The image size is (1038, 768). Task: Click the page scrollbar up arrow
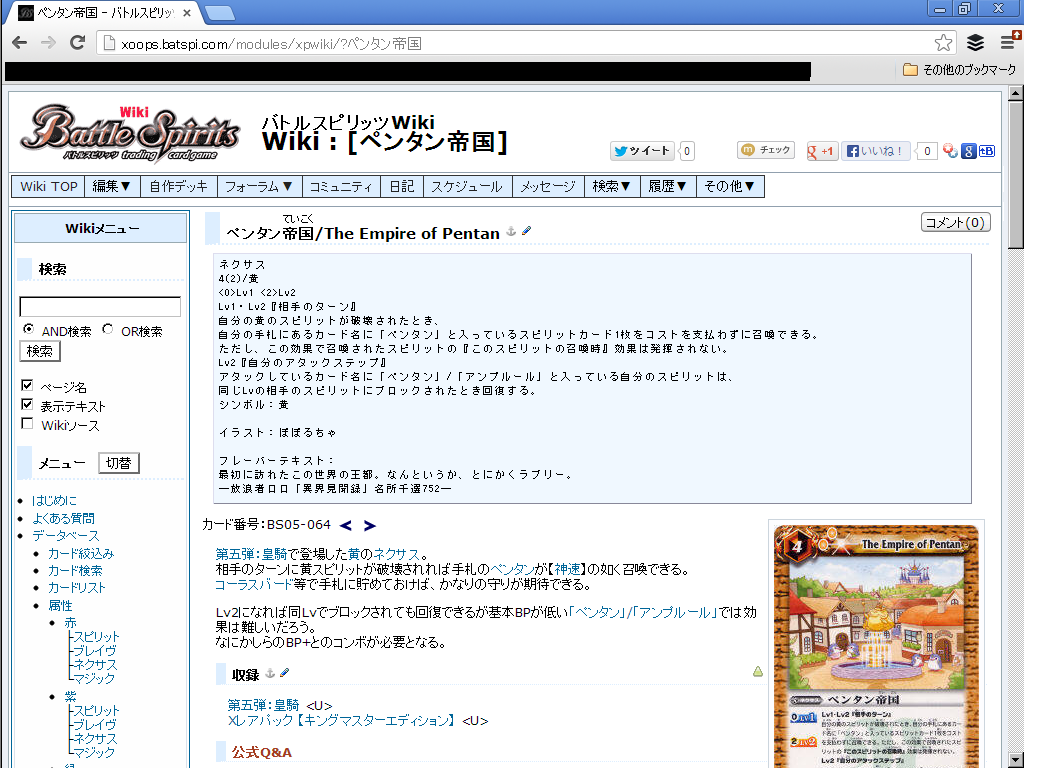1016,93
